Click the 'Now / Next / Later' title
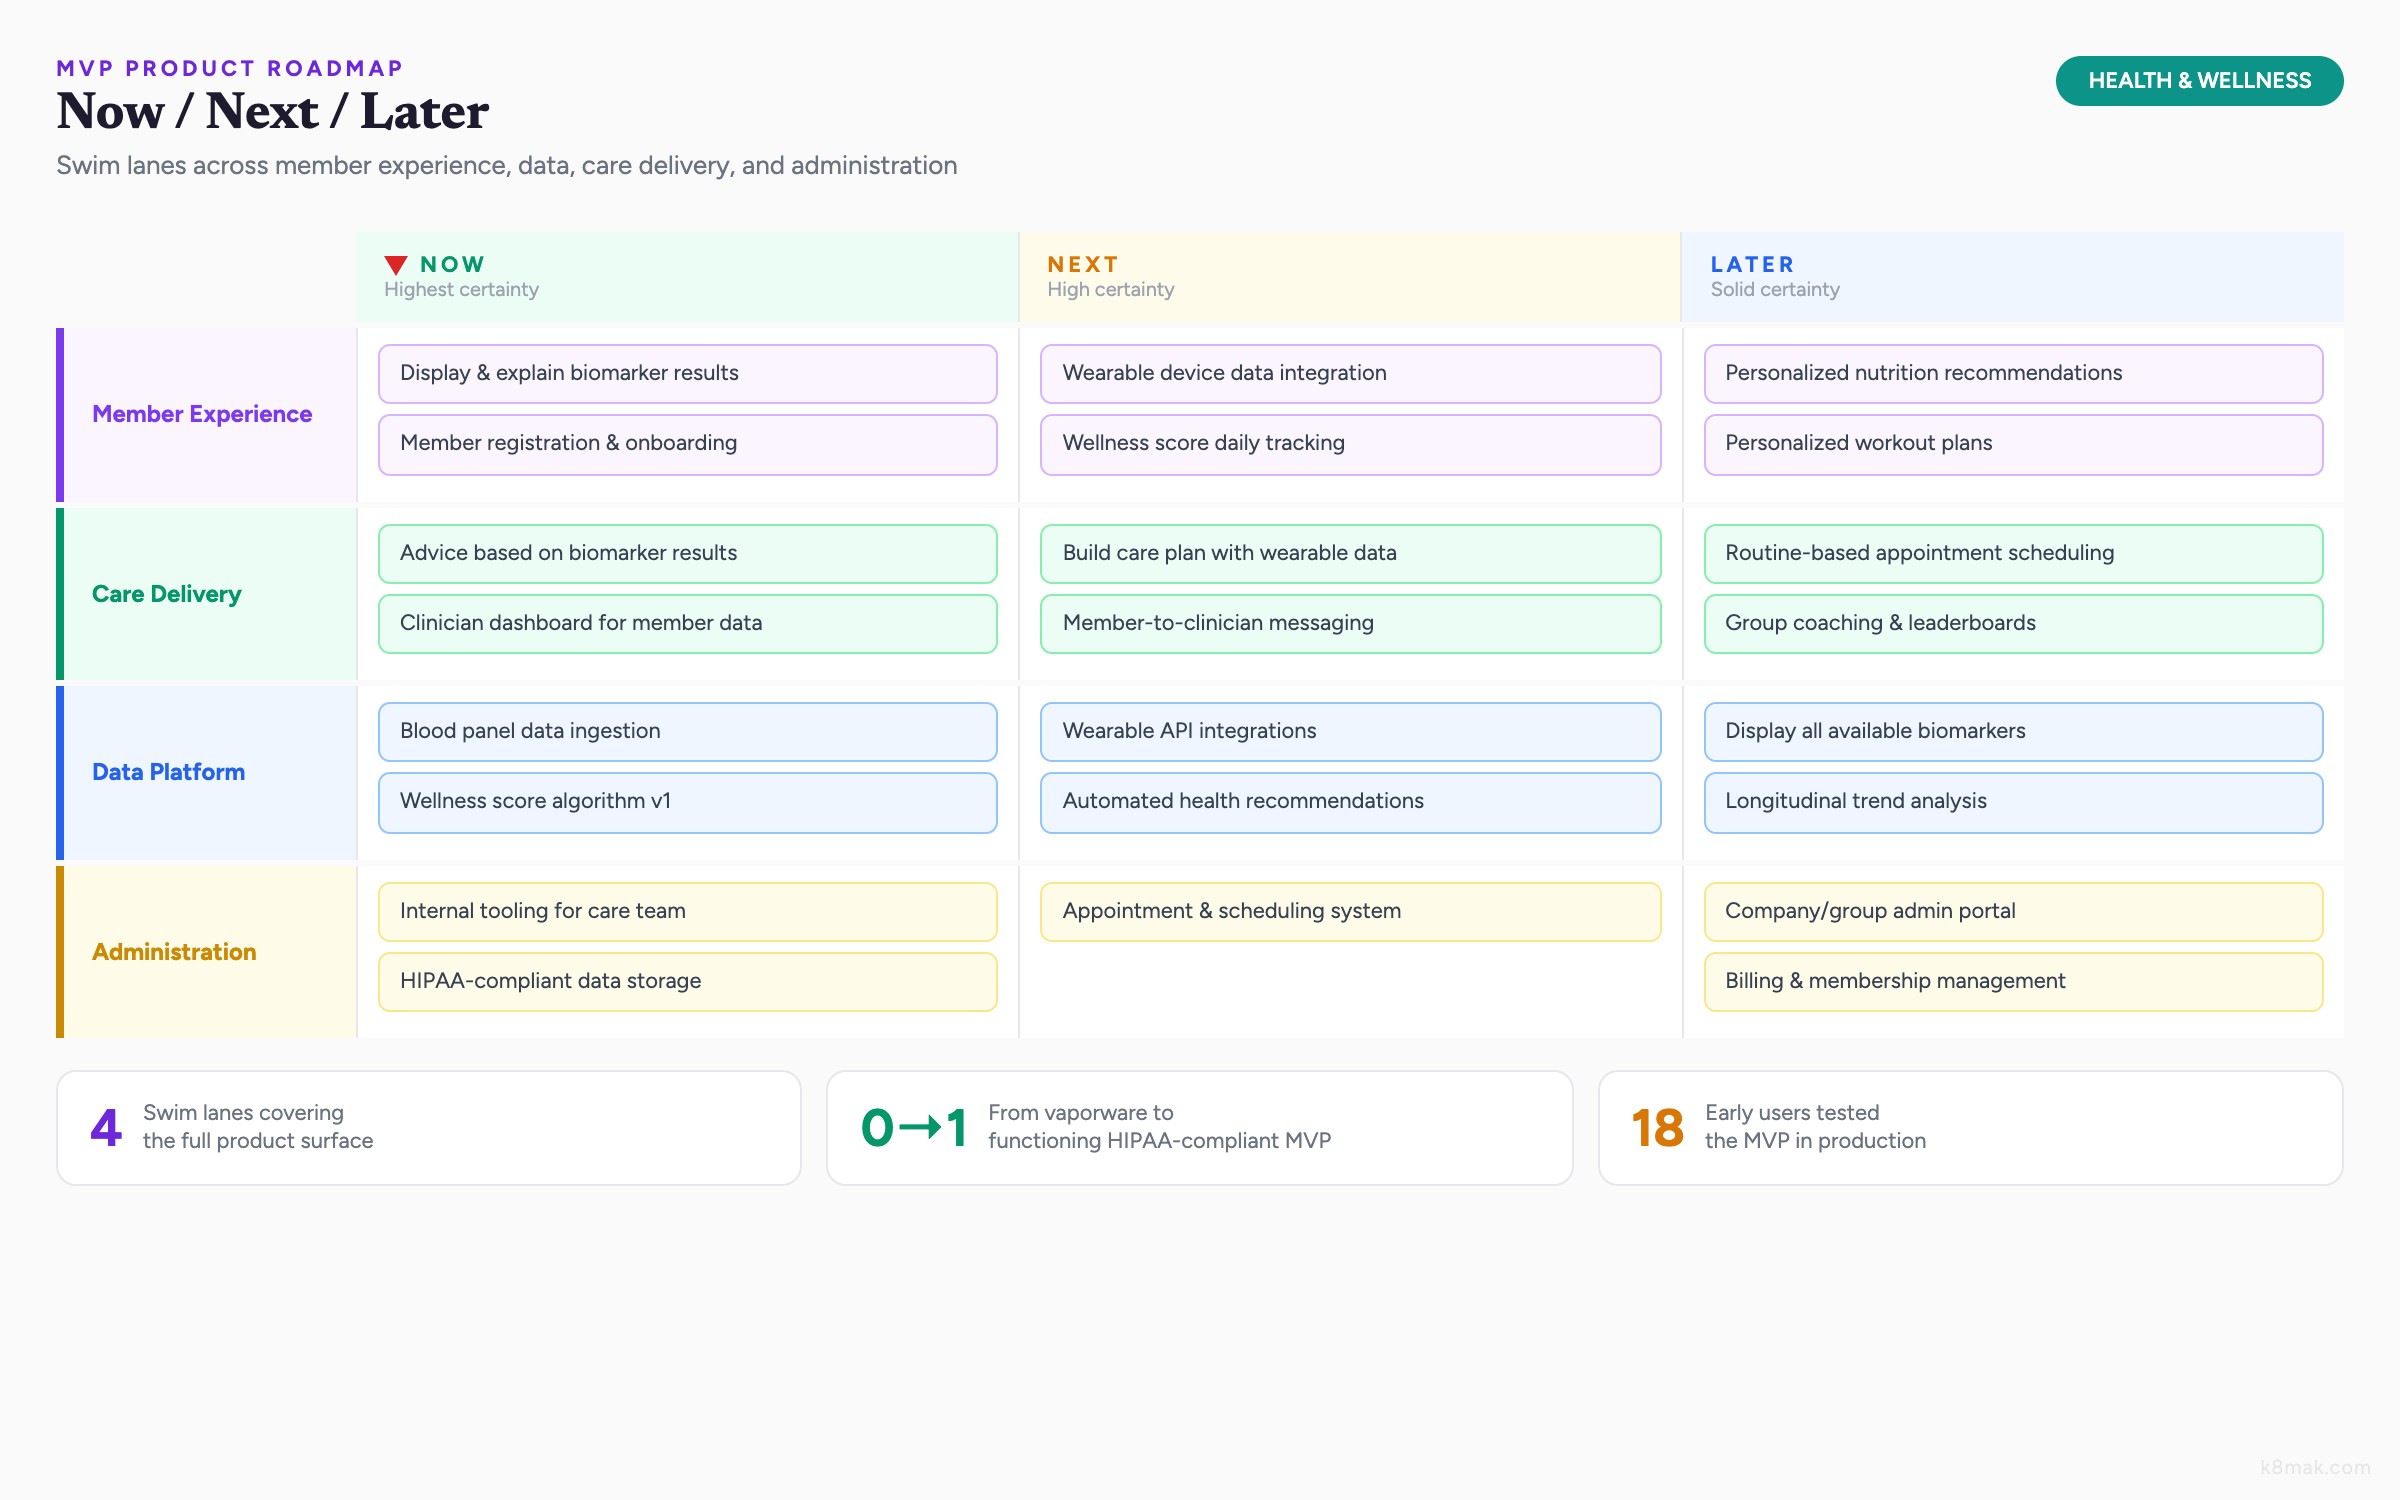Screen dimensions: 2400x1500 (273, 111)
